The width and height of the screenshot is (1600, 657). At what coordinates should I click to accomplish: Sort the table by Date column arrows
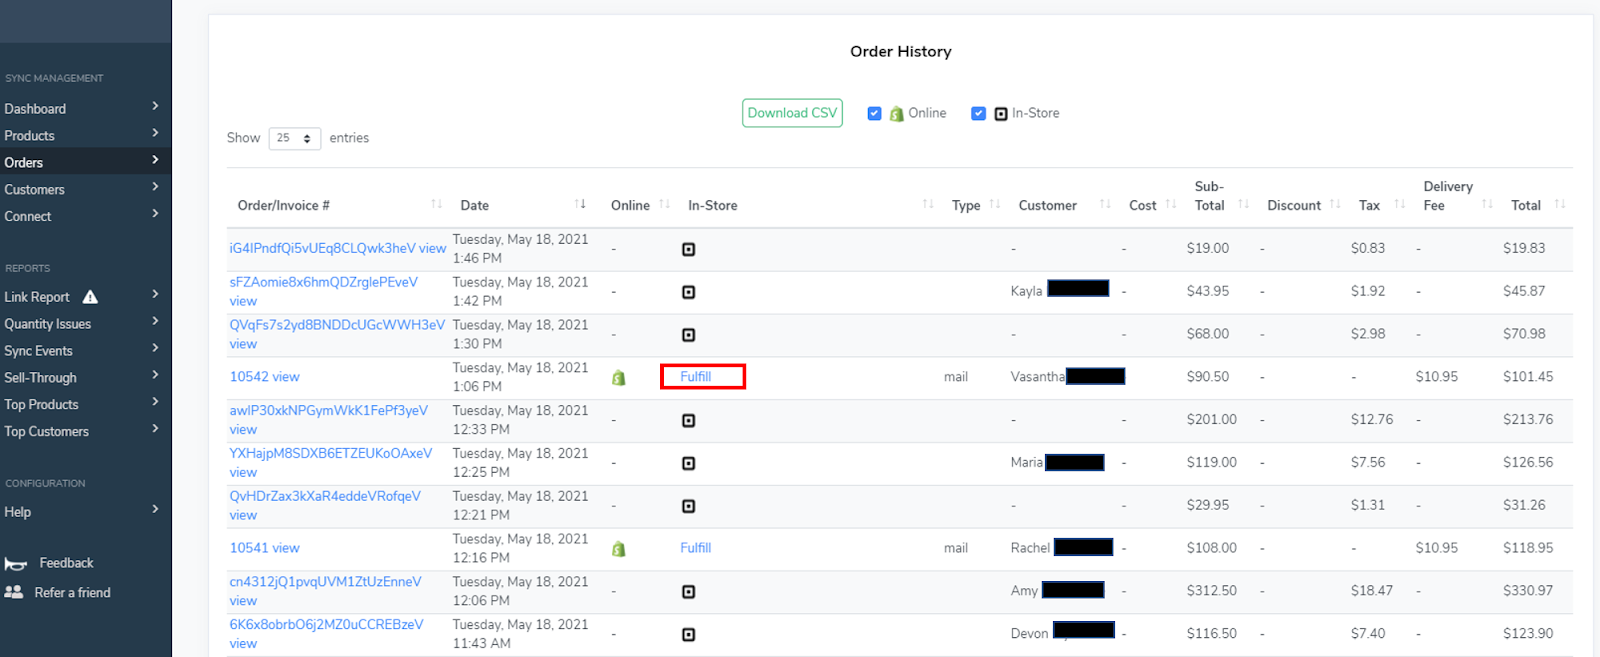click(x=580, y=205)
